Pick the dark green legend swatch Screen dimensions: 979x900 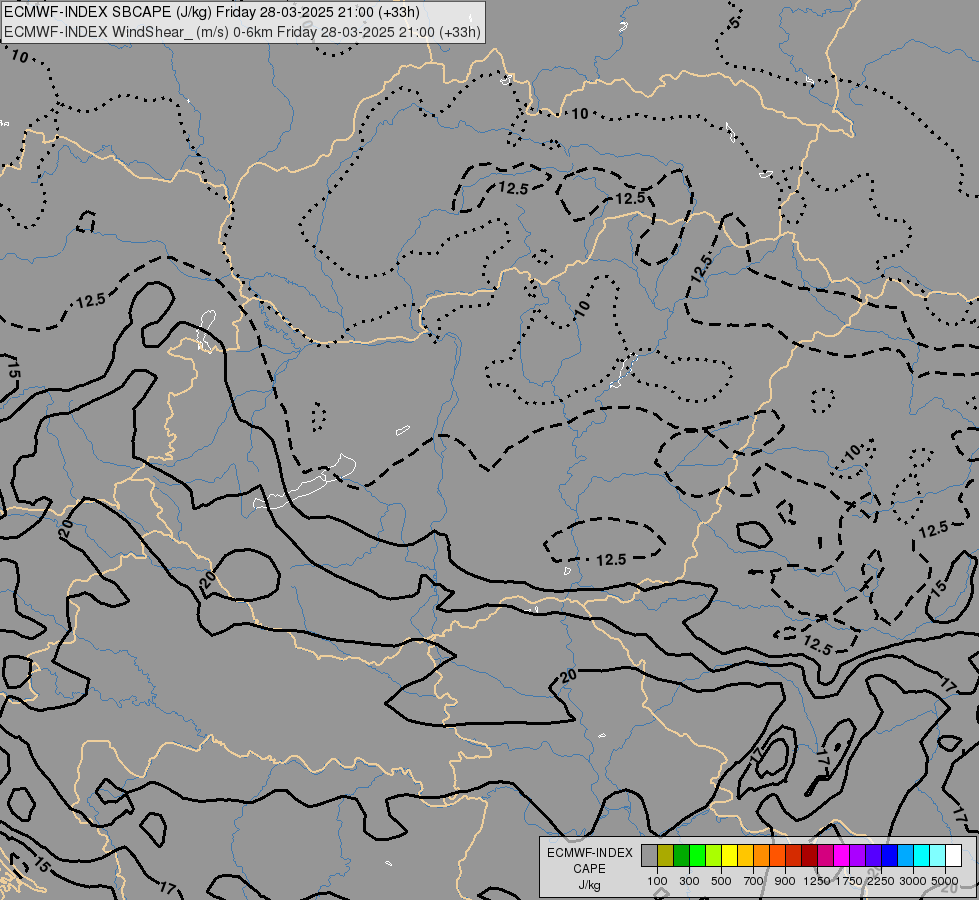681,856
